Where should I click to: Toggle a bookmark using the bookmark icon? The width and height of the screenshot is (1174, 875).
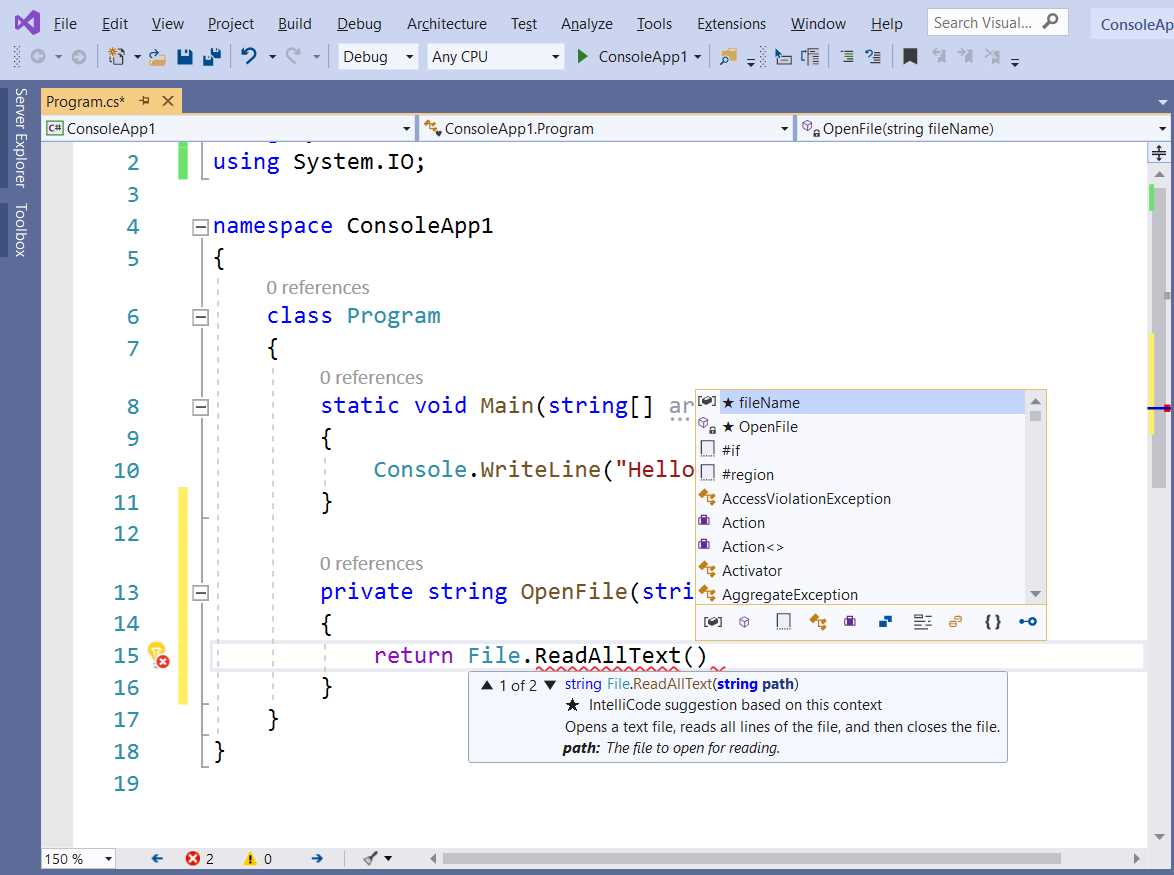(909, 57)
